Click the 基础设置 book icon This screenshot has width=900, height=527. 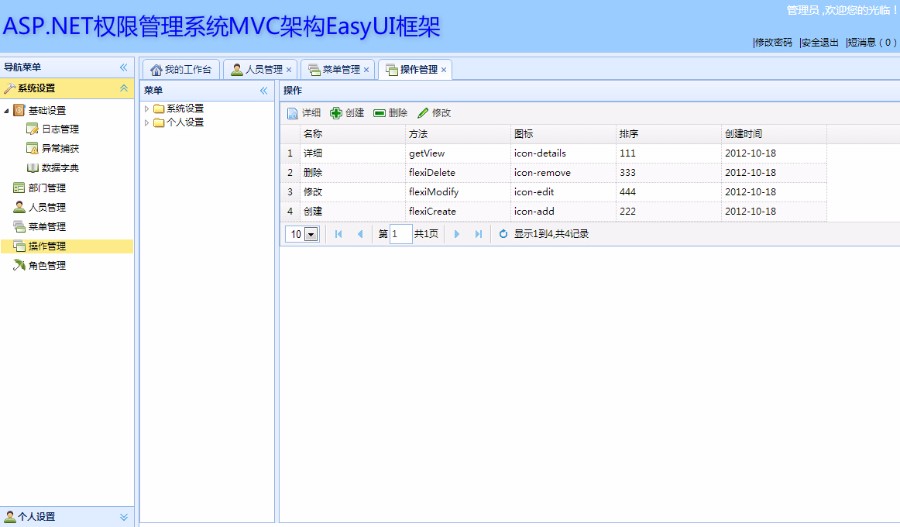pos(19,110)
